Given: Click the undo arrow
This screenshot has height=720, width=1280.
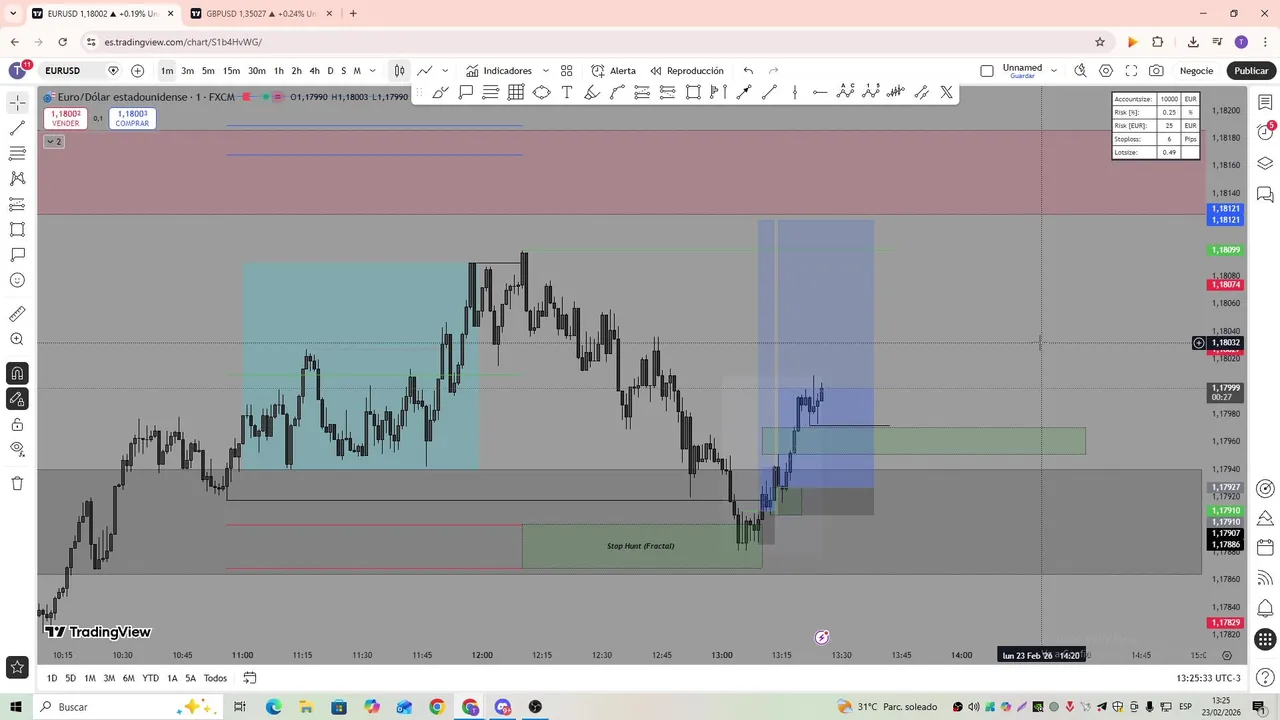Looking at the screenshot, I should point(748,71).
